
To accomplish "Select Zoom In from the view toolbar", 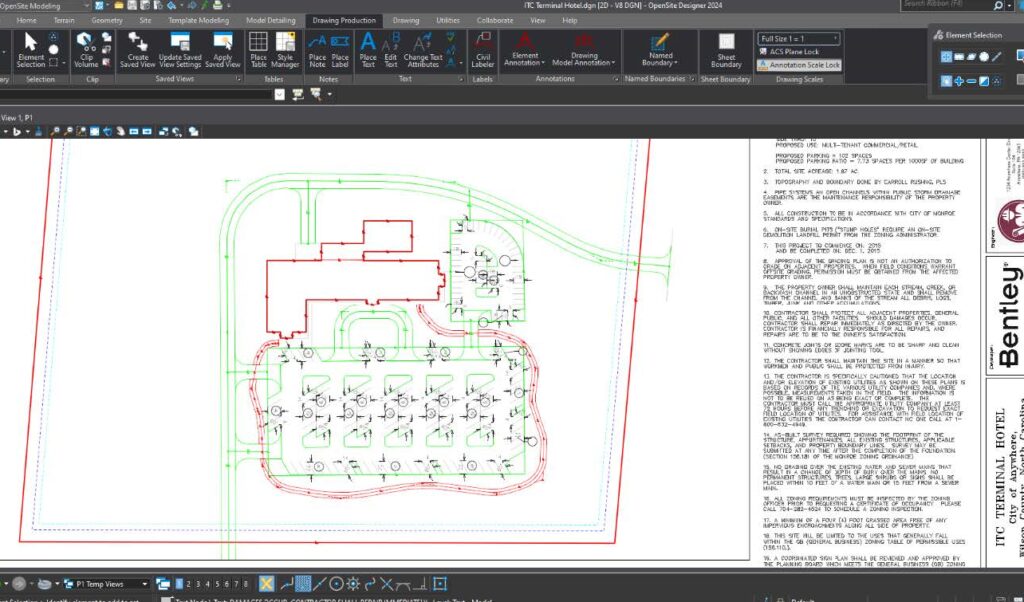I will click(56, 131).
